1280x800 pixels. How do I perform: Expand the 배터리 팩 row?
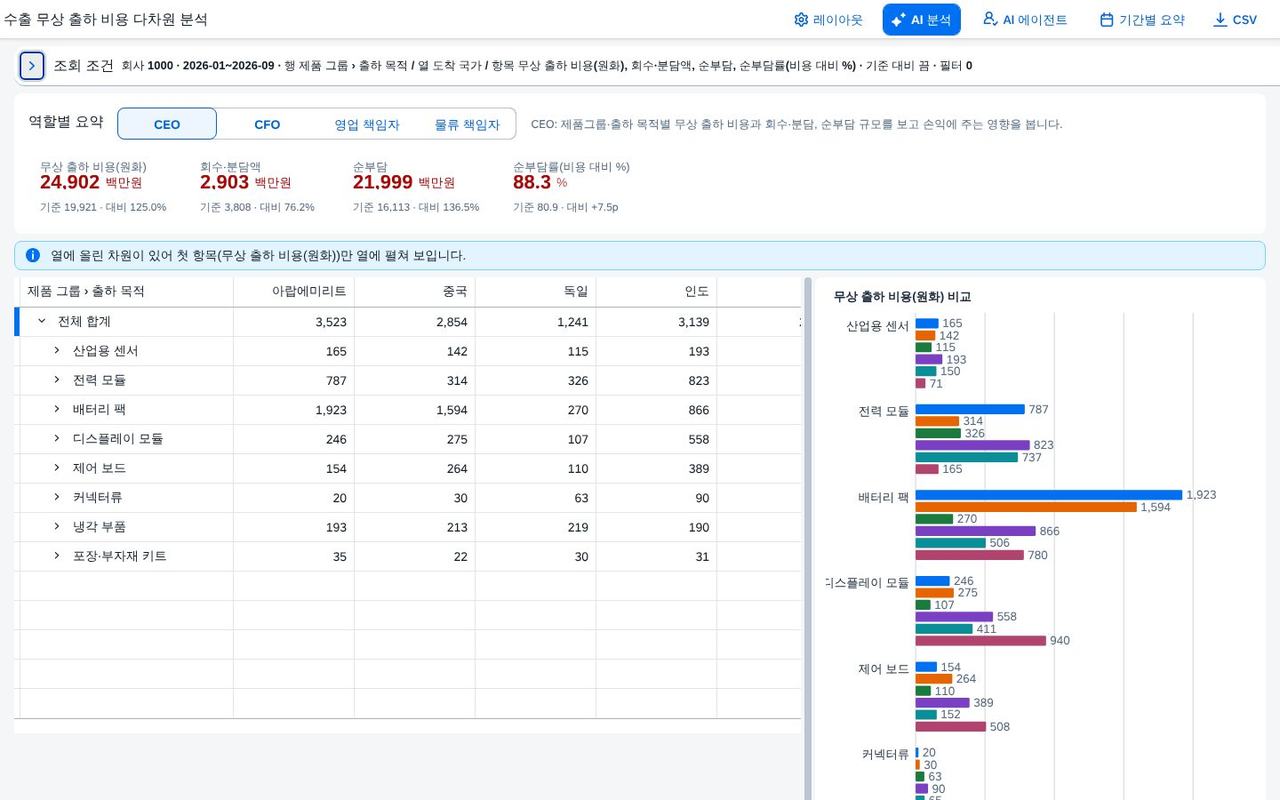tap(57, 410)
